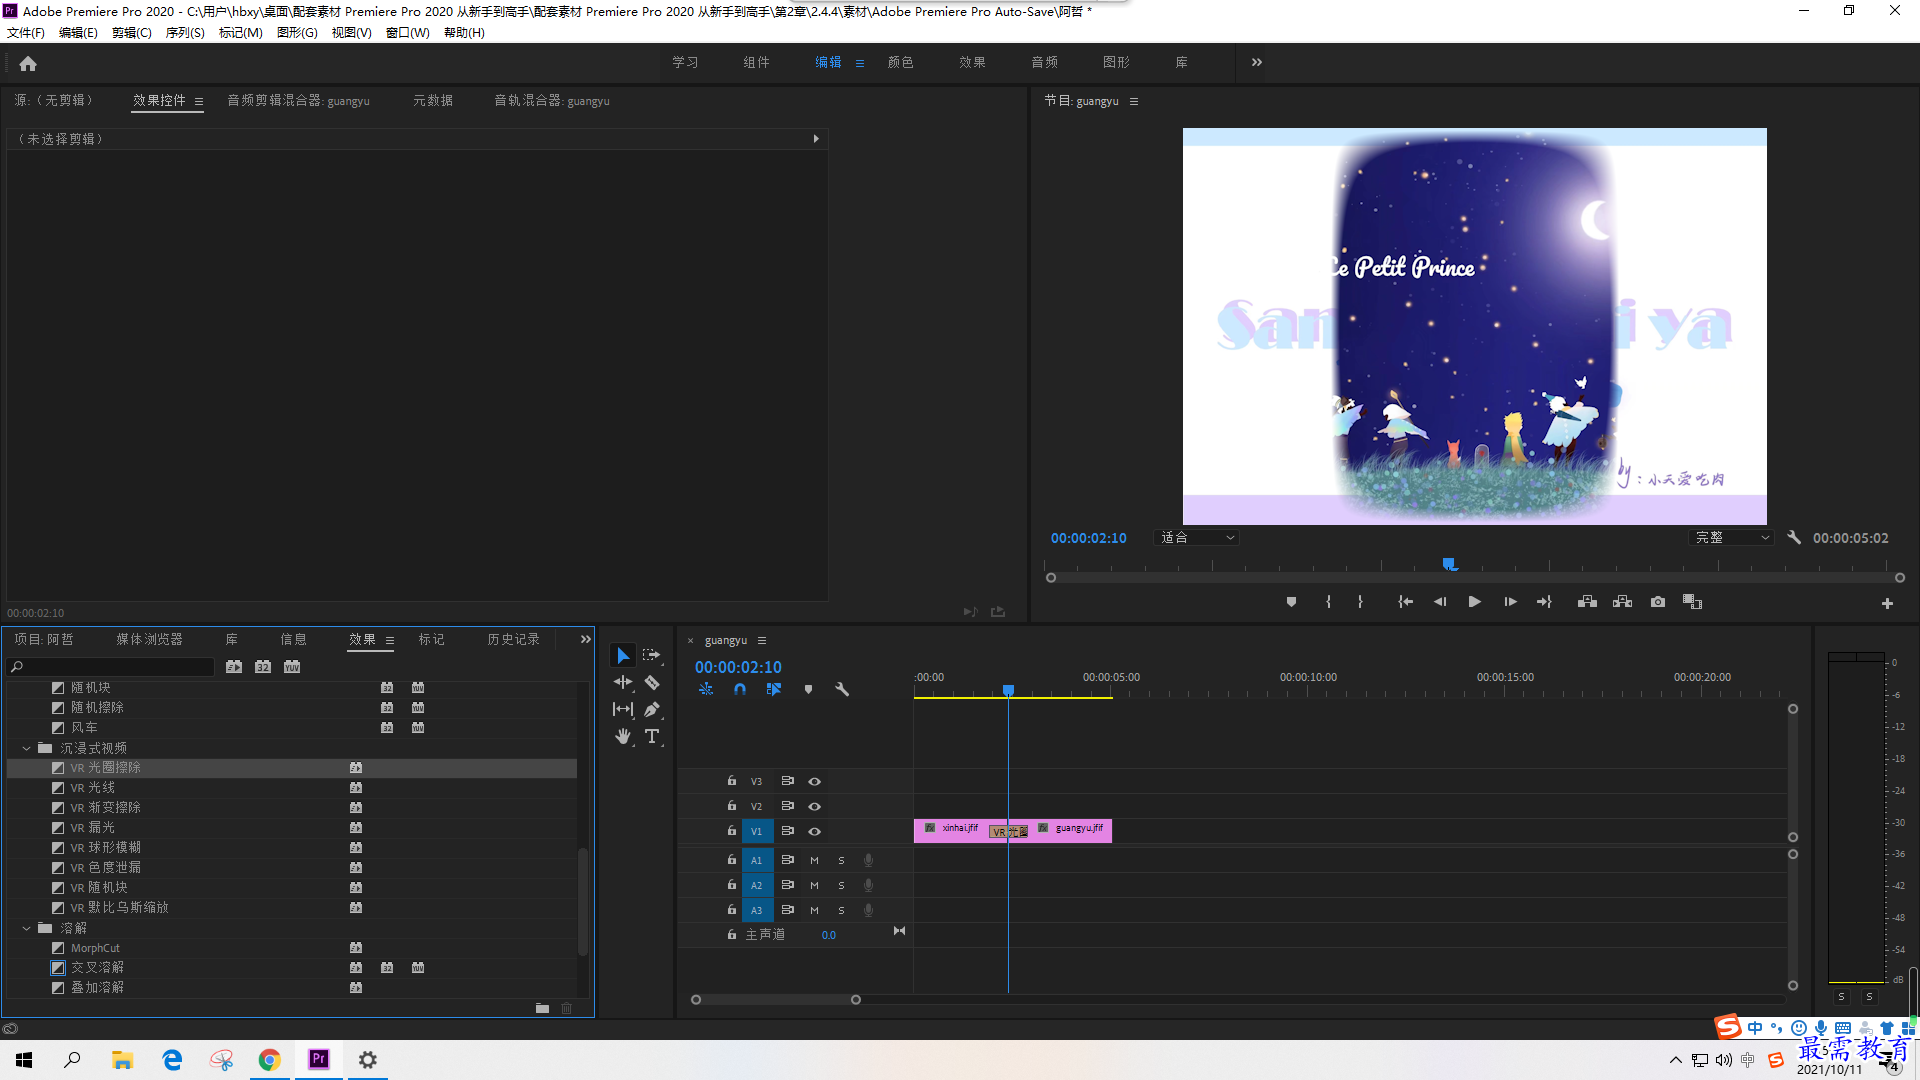Image resolution: width=1920 pixels, height=1080 pixels.
Task: Select the Track Select Forward tool
Action: pos(652,655)
